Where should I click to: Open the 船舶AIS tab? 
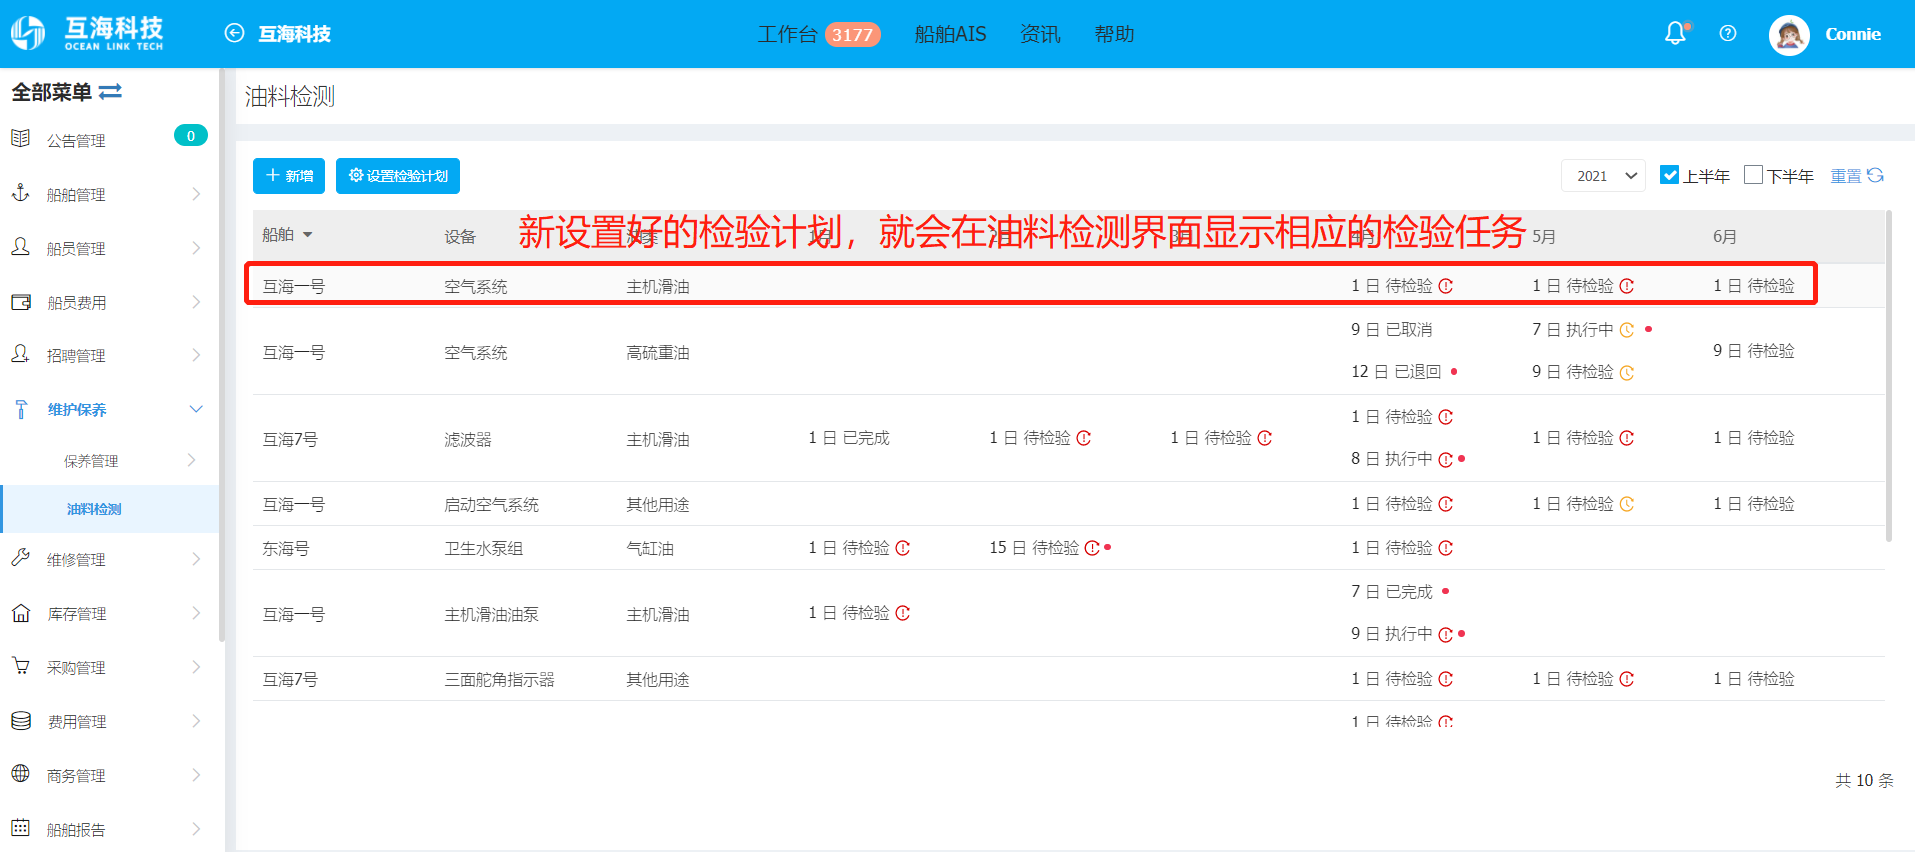(x=950, y=34)
